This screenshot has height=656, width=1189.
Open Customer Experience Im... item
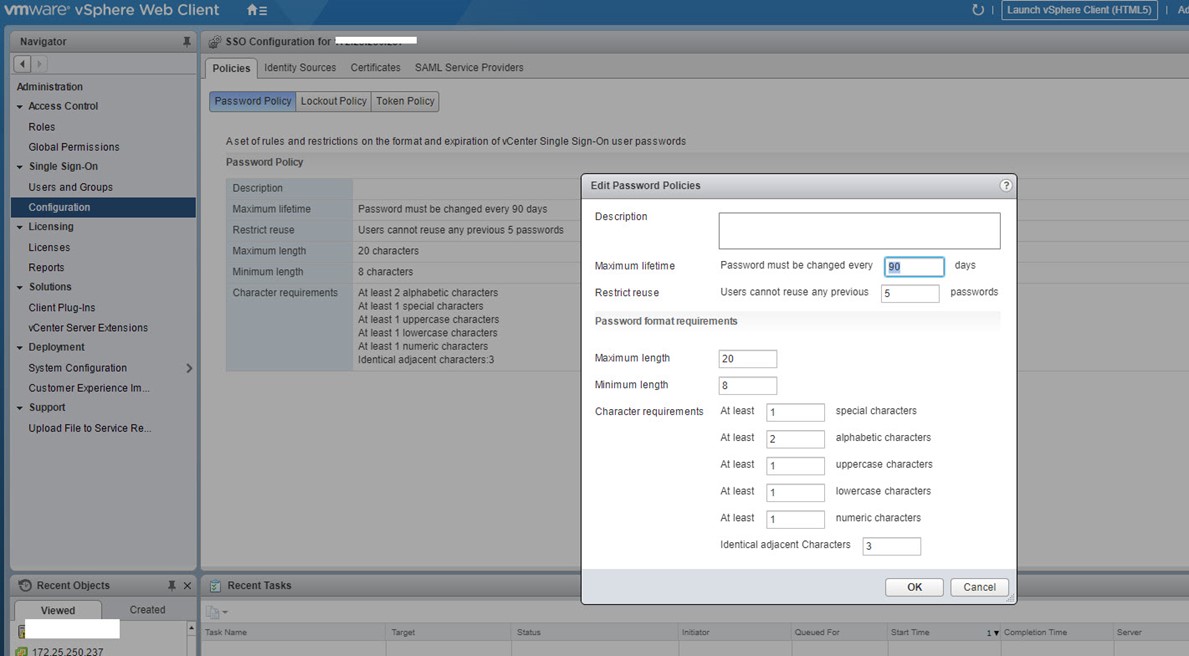[x=89, y=388]
